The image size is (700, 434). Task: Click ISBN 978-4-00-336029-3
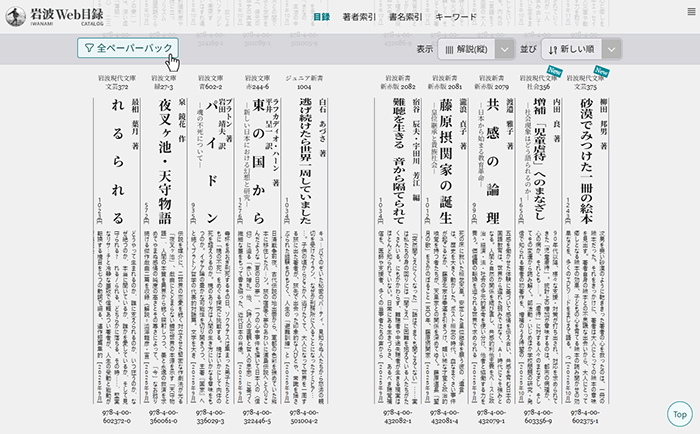[210, 417]
